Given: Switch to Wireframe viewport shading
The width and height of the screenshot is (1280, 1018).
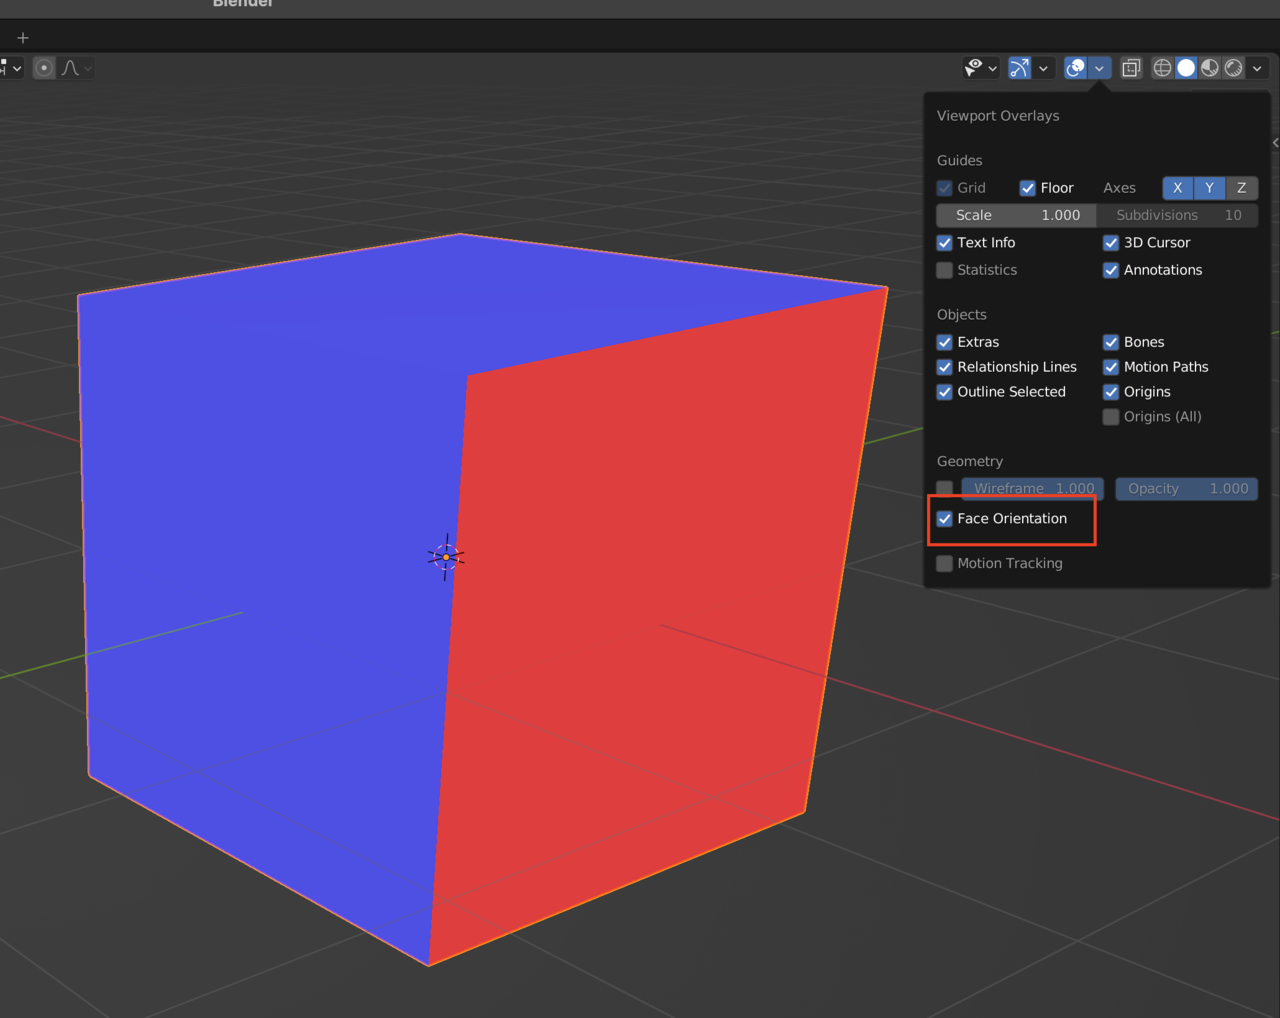Looking at the screenshot, I should pos(1162,68).
